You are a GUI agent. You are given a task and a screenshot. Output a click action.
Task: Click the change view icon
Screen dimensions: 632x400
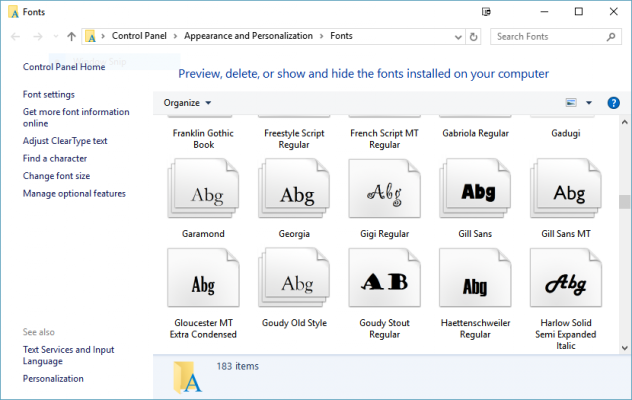tap(571, 103)
